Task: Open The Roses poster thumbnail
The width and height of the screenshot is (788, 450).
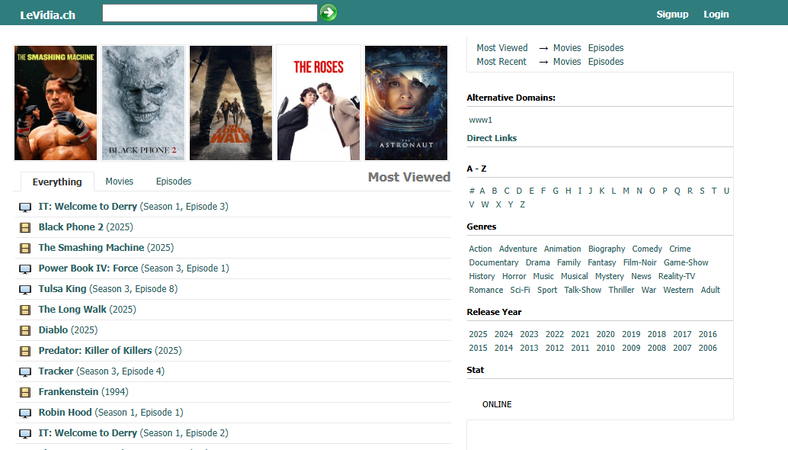Action: pyautogui.click(x=318, y=102)
